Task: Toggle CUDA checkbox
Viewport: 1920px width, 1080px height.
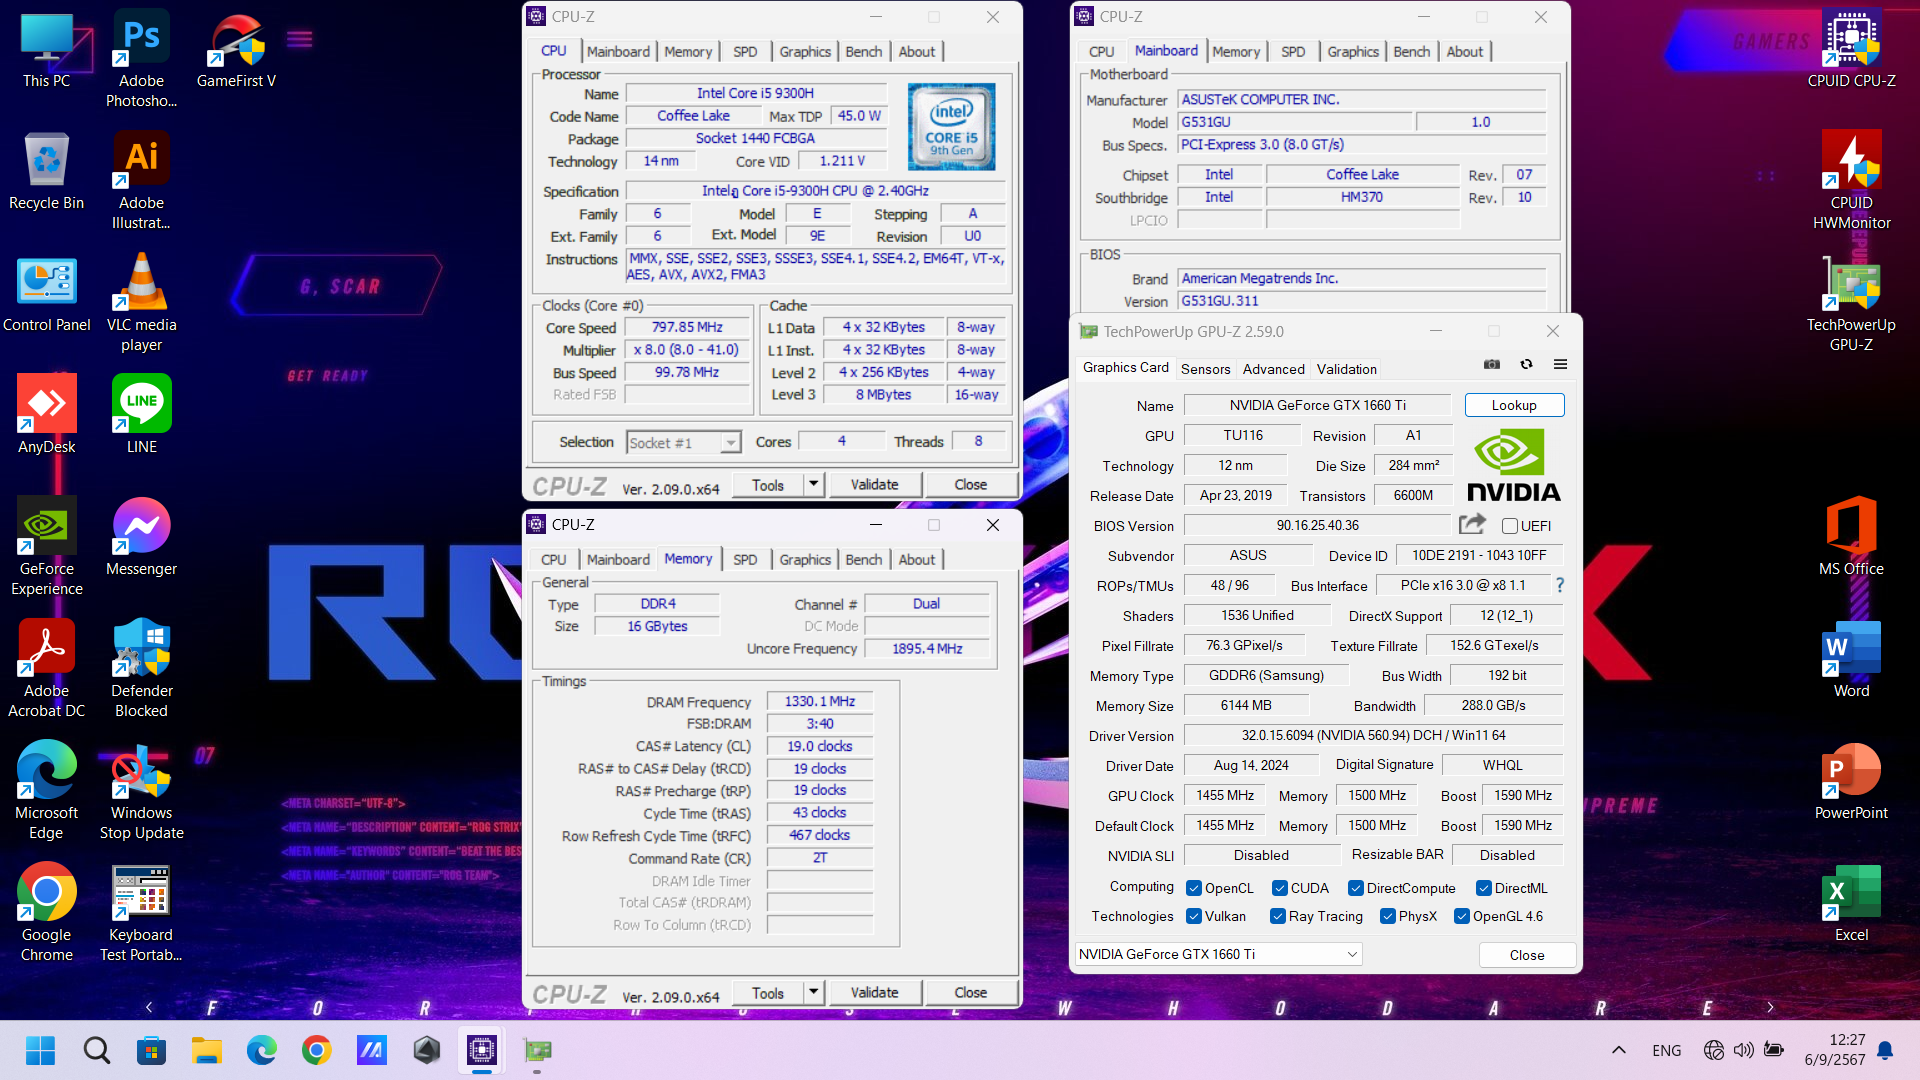Action: pos(1279,888)
